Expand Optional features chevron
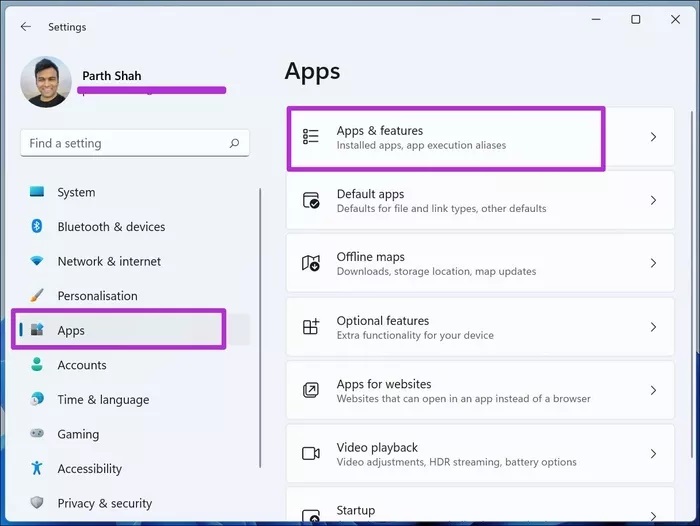The height and width of the screenshot is (526, 700). (x=653, y=327)
